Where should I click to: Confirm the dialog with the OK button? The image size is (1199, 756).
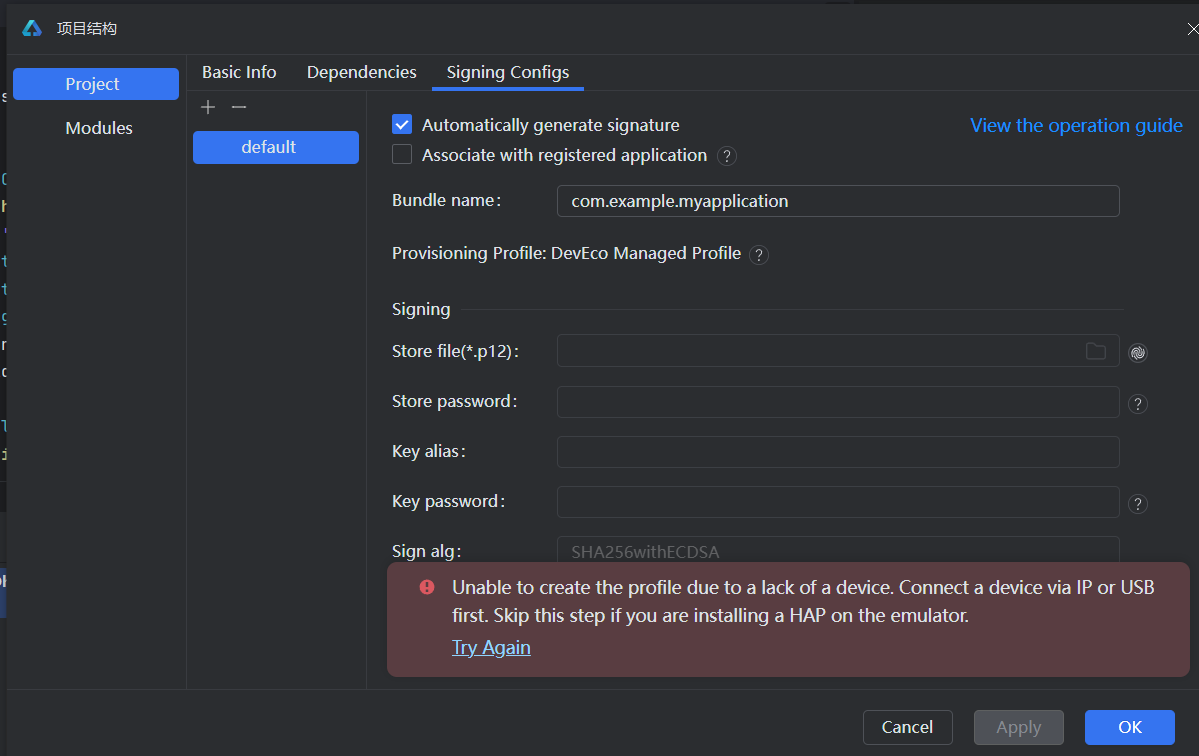click(x=1129, y=727)
